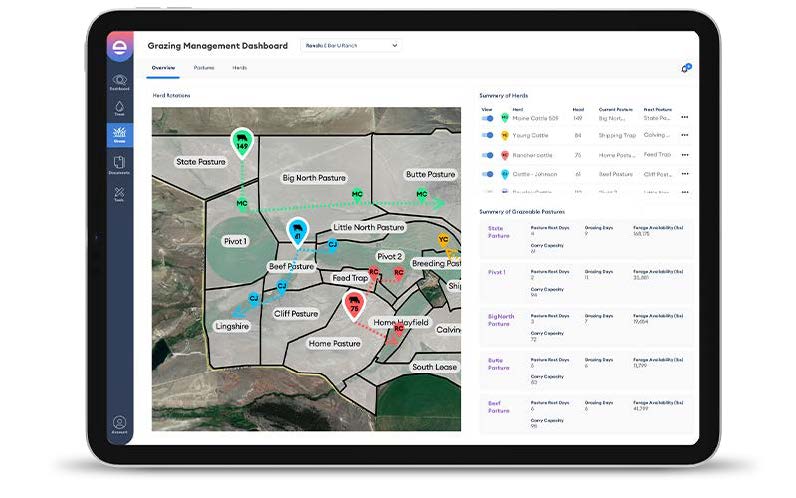Click the red 75 herd map pin
This screenshot has height=498, width=796.
pyautogui.click(x=353, y=306)
